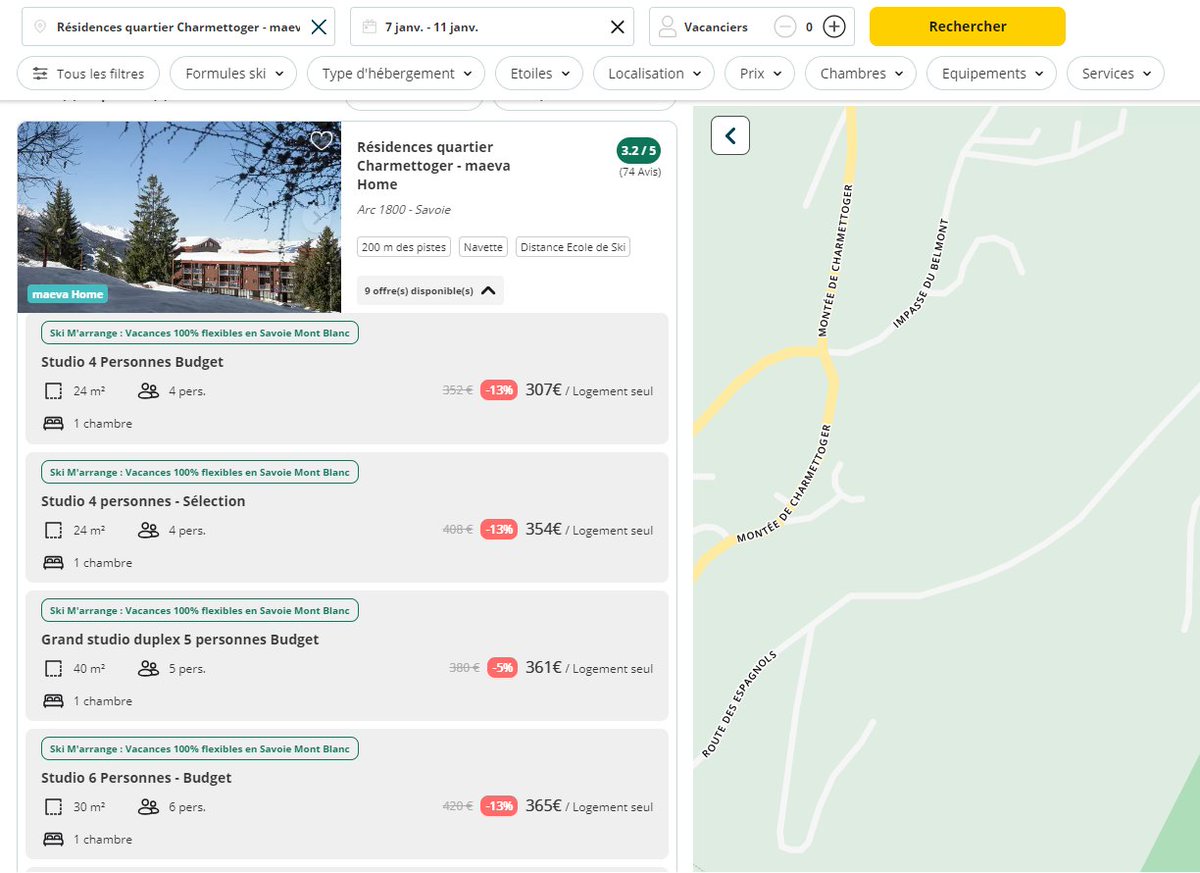Click the 361€ price of Grand studio duplex
Screen dimensions: 1200x873
[544, 667]
